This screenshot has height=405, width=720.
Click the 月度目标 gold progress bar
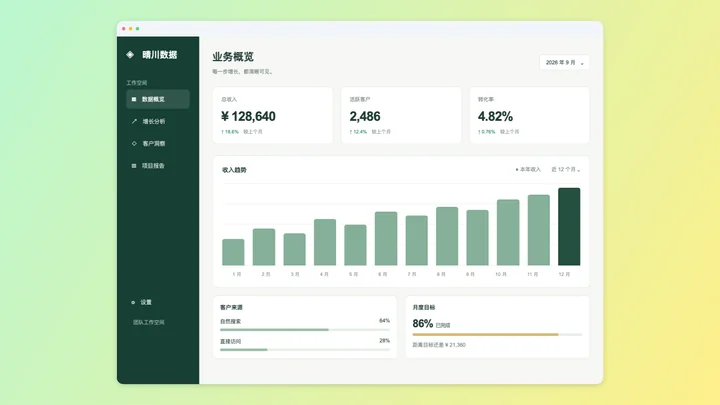click(x=497, y=335)
